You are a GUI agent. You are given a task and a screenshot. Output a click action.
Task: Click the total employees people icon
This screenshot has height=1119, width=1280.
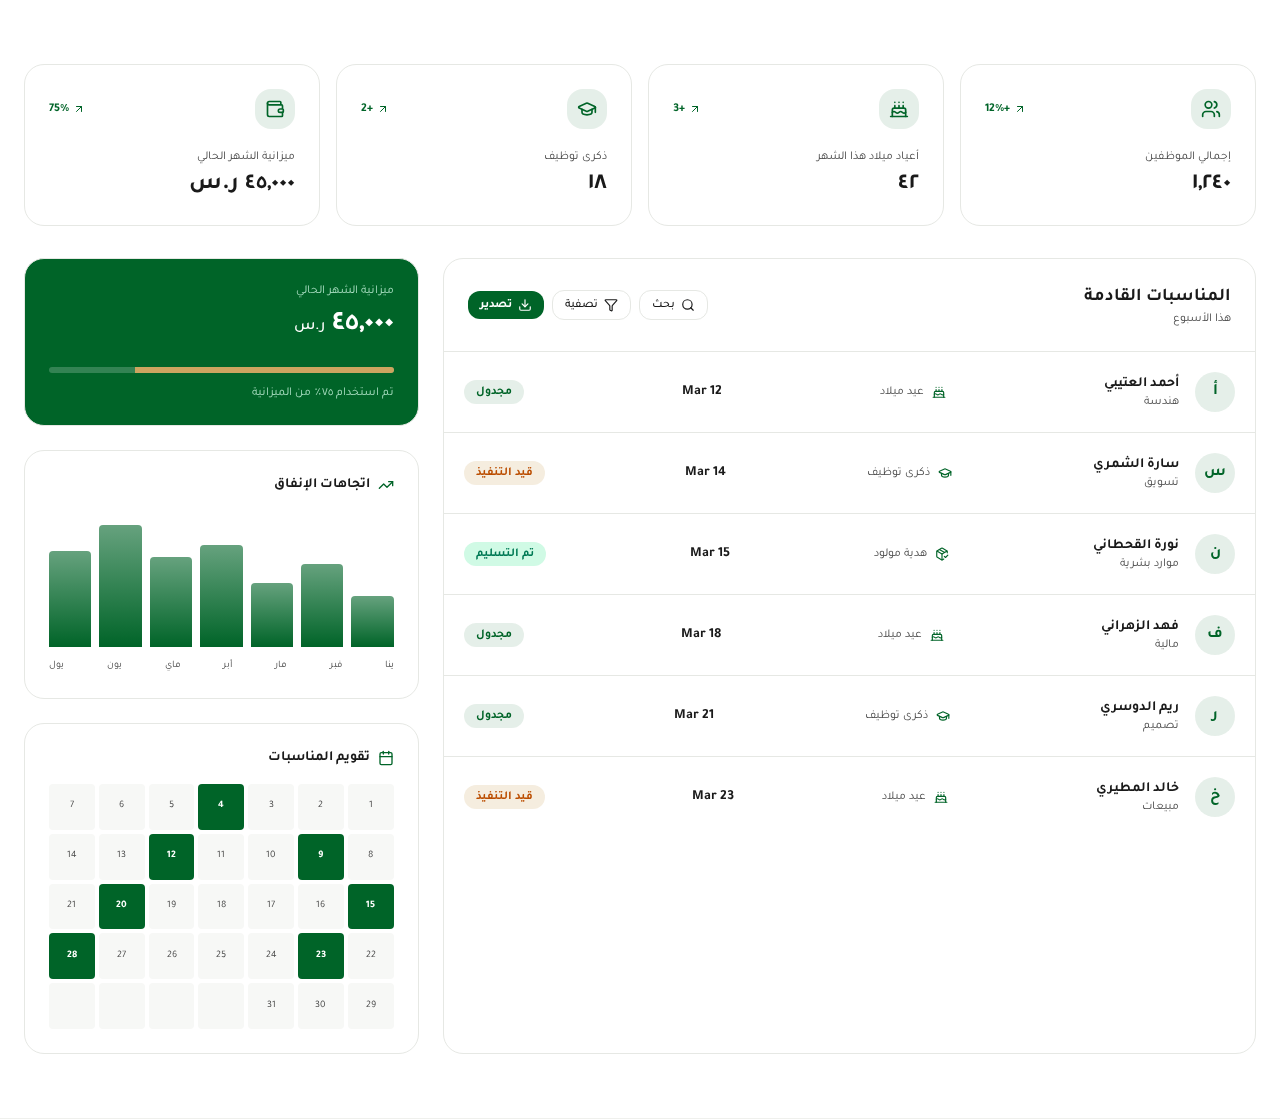[1211, 109]
